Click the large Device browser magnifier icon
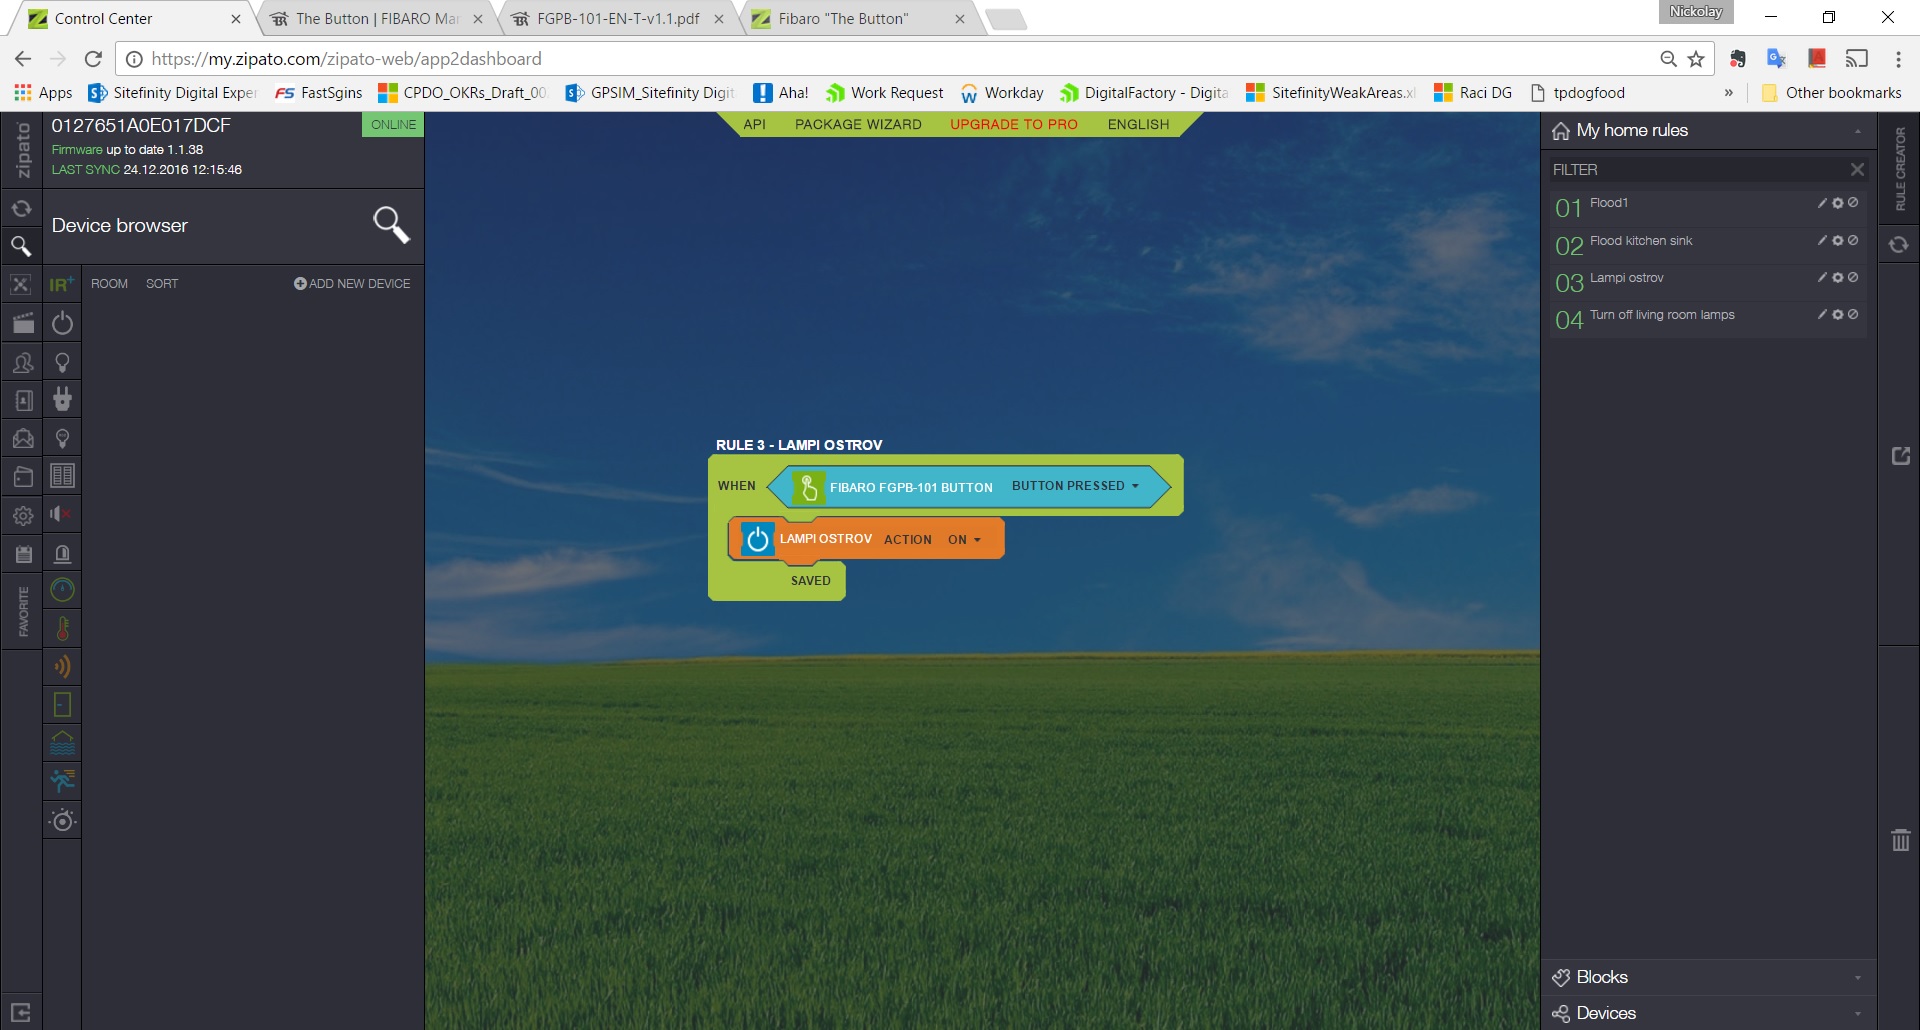The width and height of the screenshot is (1920, 1030). point(391,225)
